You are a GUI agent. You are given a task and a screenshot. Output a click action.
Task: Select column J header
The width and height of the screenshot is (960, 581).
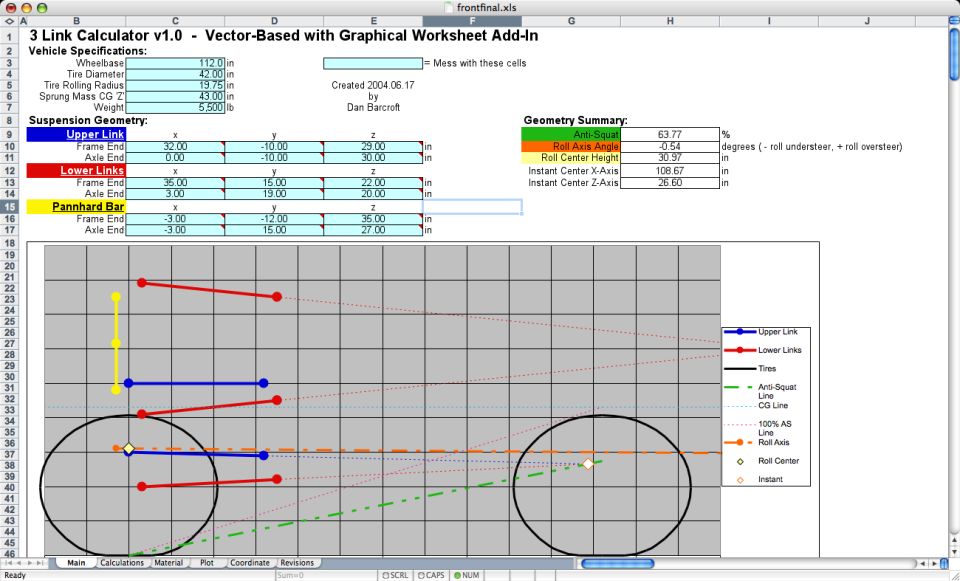pyautogui.click(x=868, y=21)
